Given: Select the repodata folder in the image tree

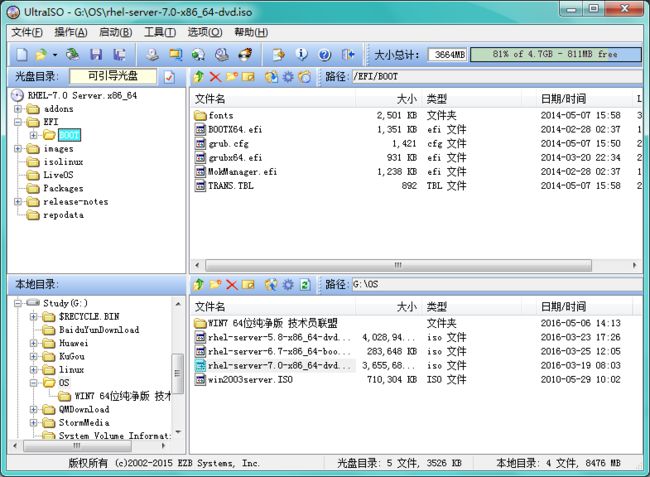Looking at the screenshot, I should click(63, 215).
